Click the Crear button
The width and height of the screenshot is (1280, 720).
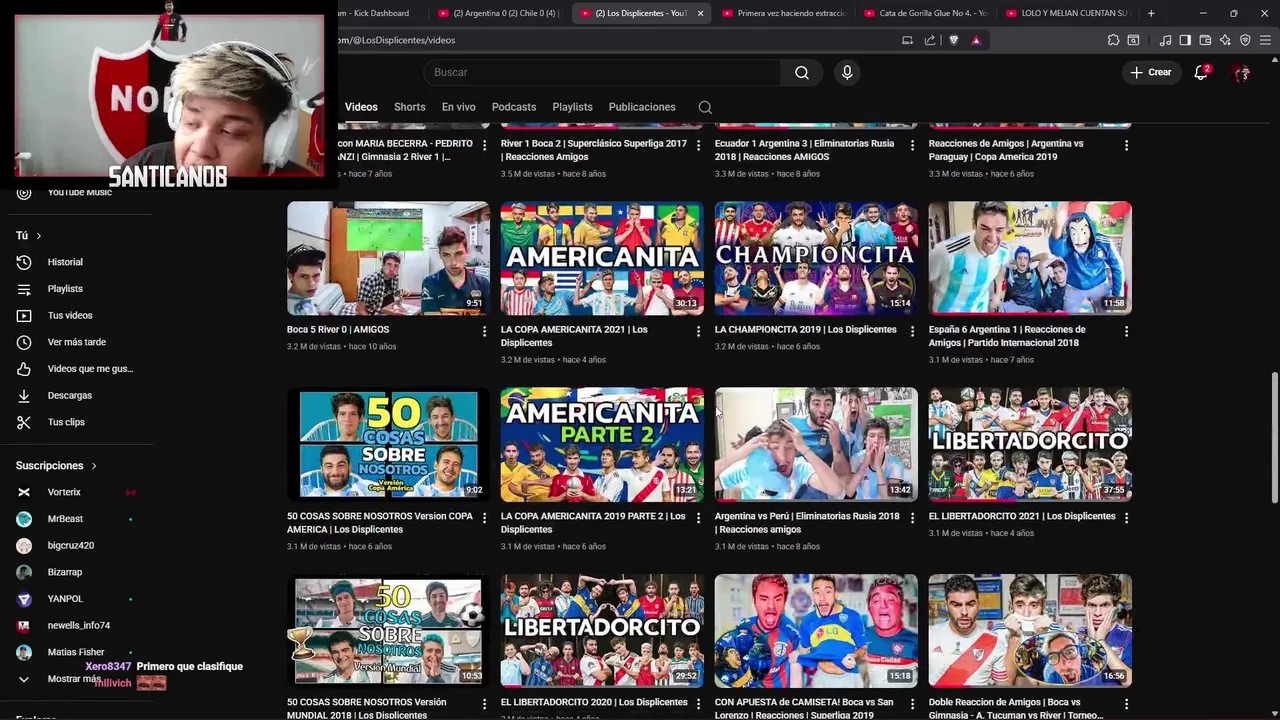1151,72
